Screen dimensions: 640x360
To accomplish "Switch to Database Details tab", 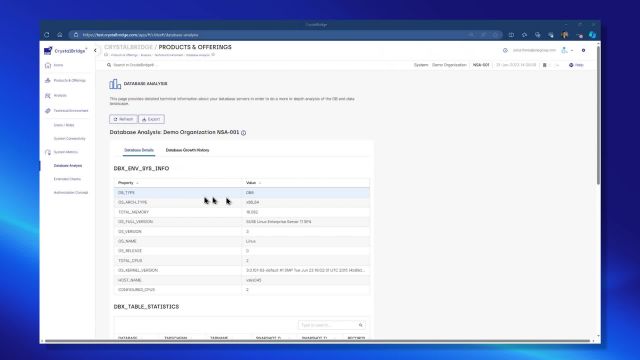I will [139, 150].
